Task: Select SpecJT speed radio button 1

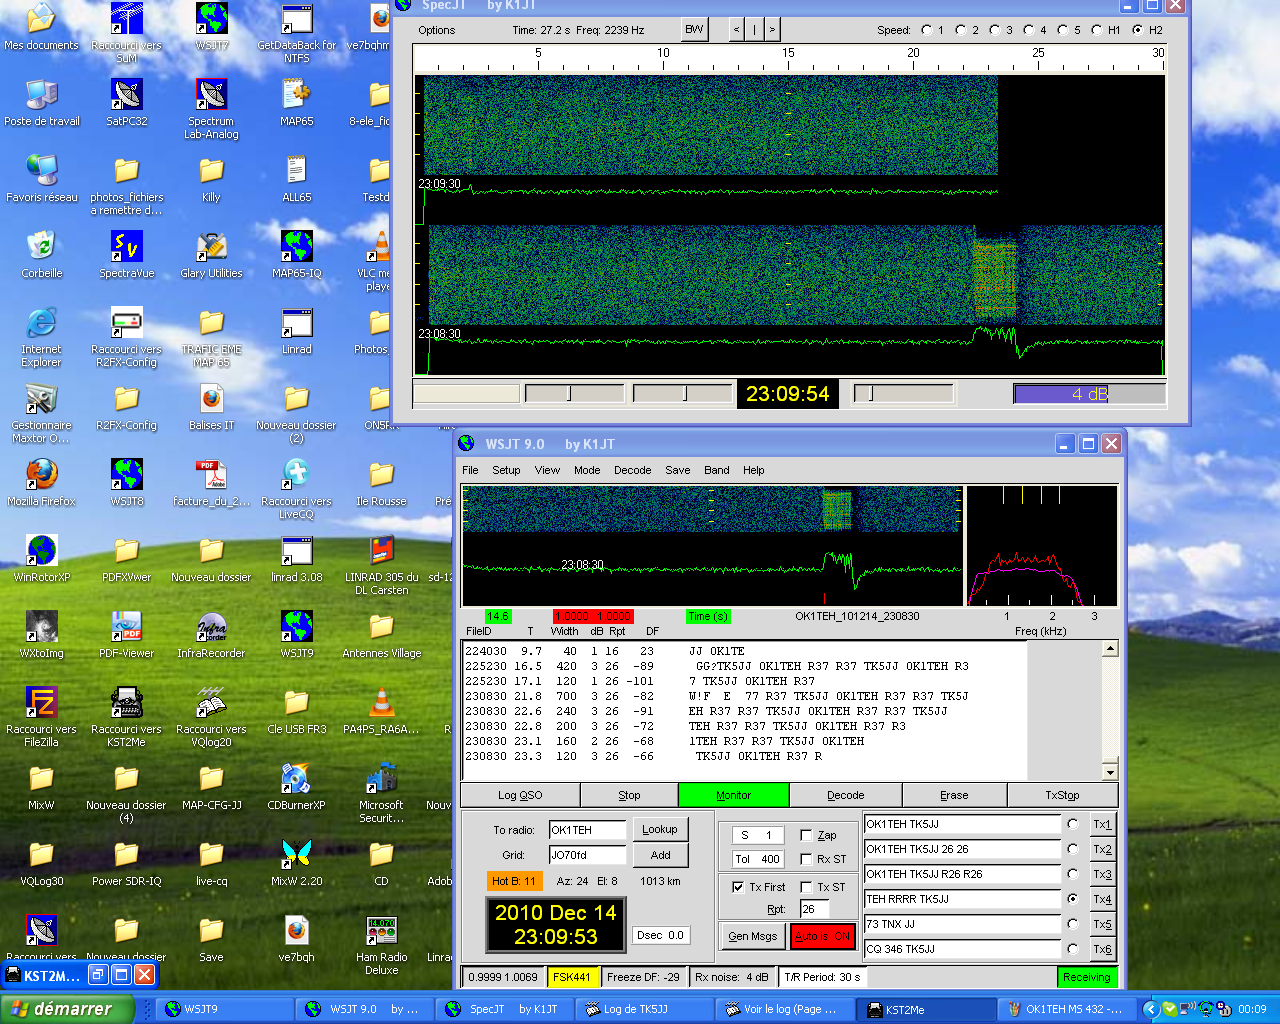Action: pyautogui.click(x=926, y=30)
